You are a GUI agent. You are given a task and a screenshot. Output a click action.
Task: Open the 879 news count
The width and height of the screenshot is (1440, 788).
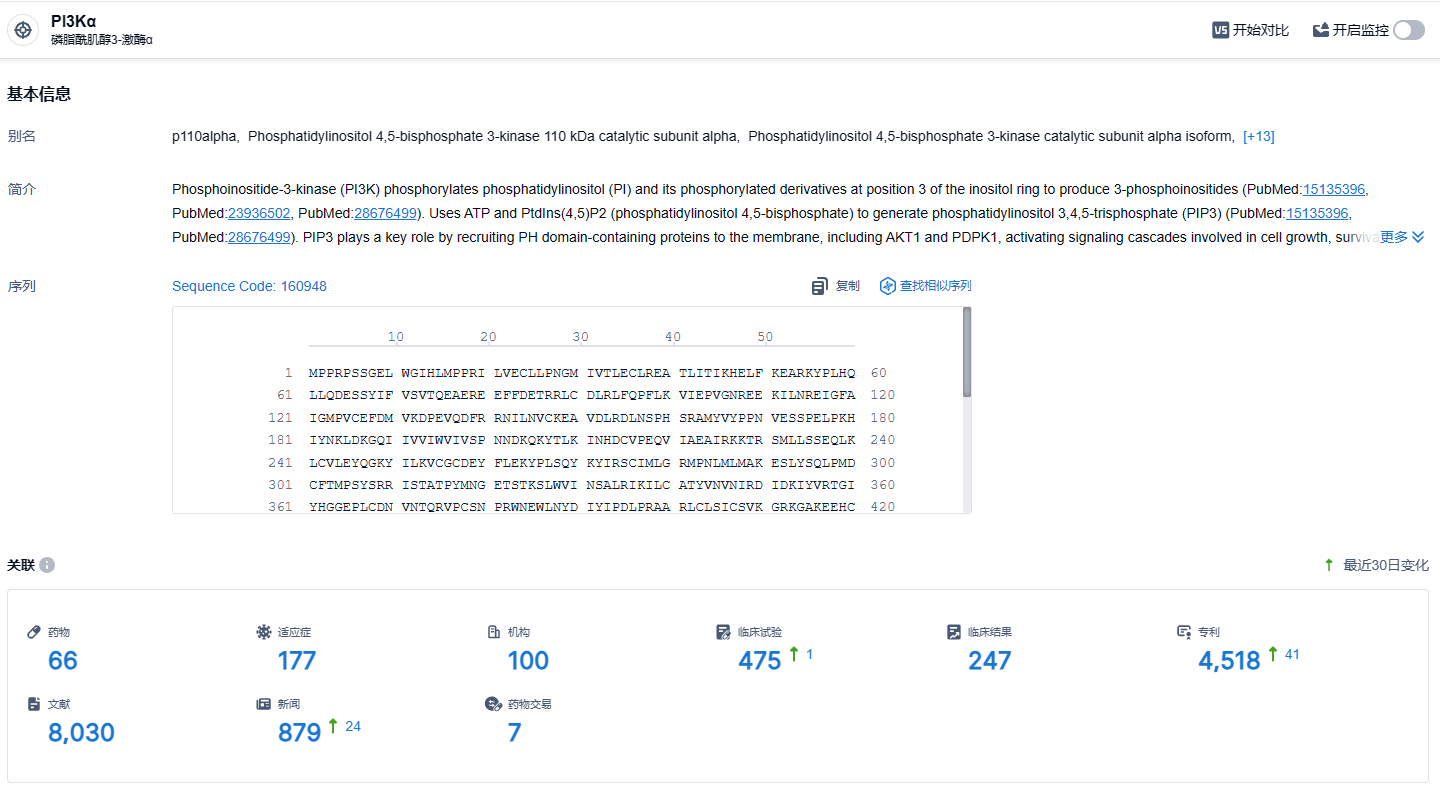[299, 733]
